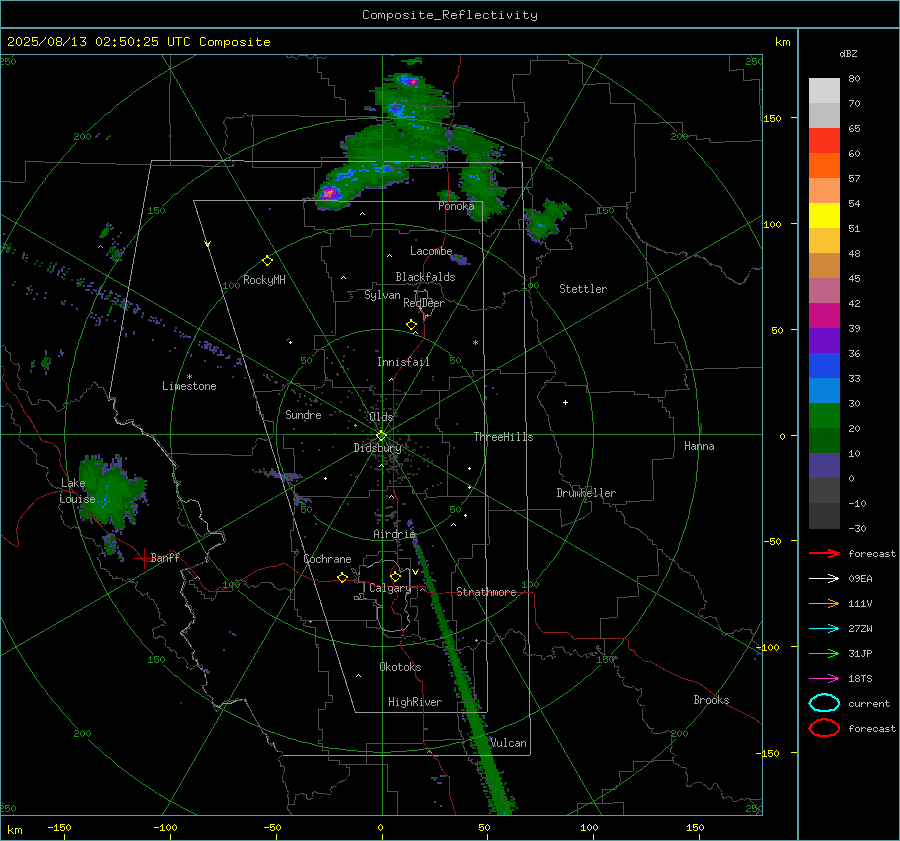The image size is (900, 841).
Task: Click the 'Stettler' city label
Action: pos(583,289)
